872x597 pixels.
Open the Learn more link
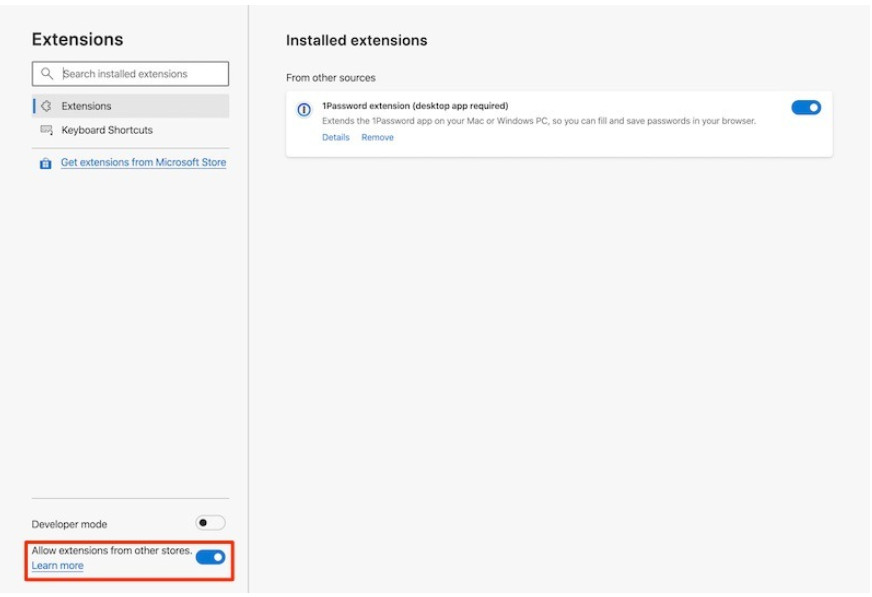click(57, 565)
